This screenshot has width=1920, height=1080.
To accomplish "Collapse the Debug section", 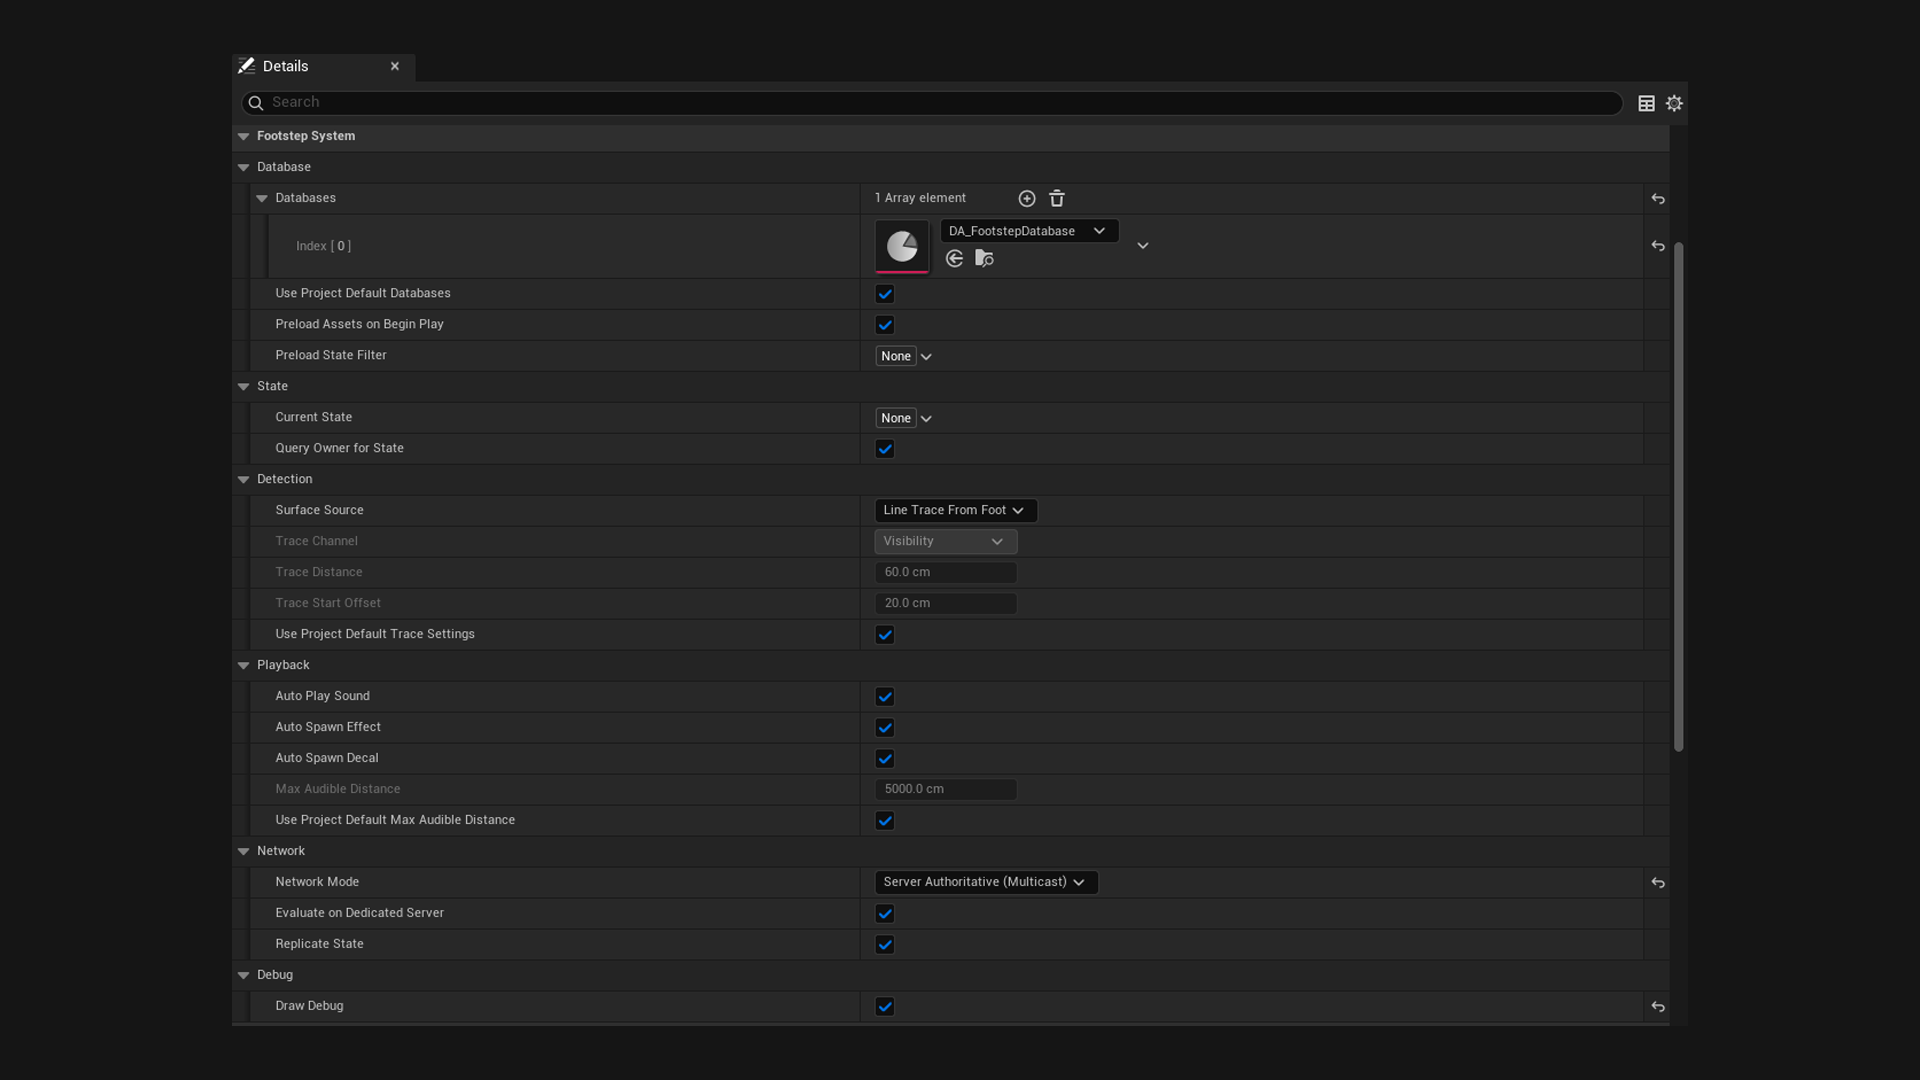I will [243, 976].
